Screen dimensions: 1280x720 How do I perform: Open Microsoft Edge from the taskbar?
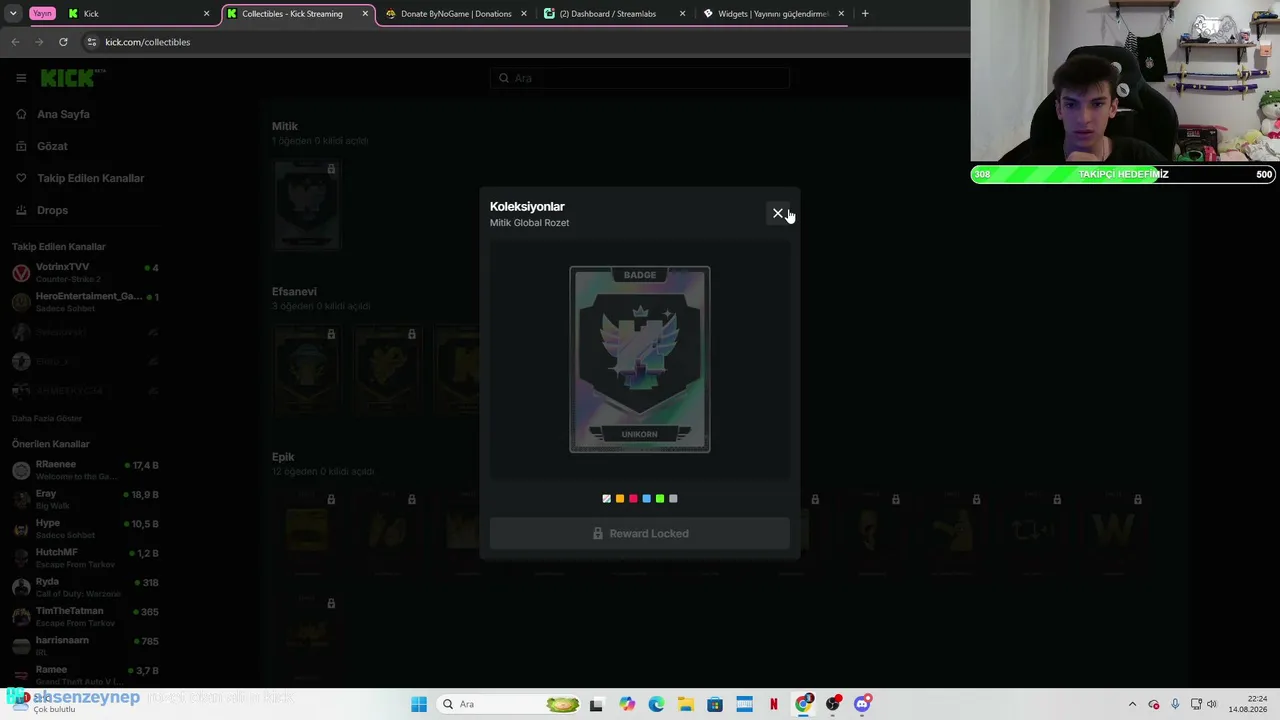coord(656,704)
